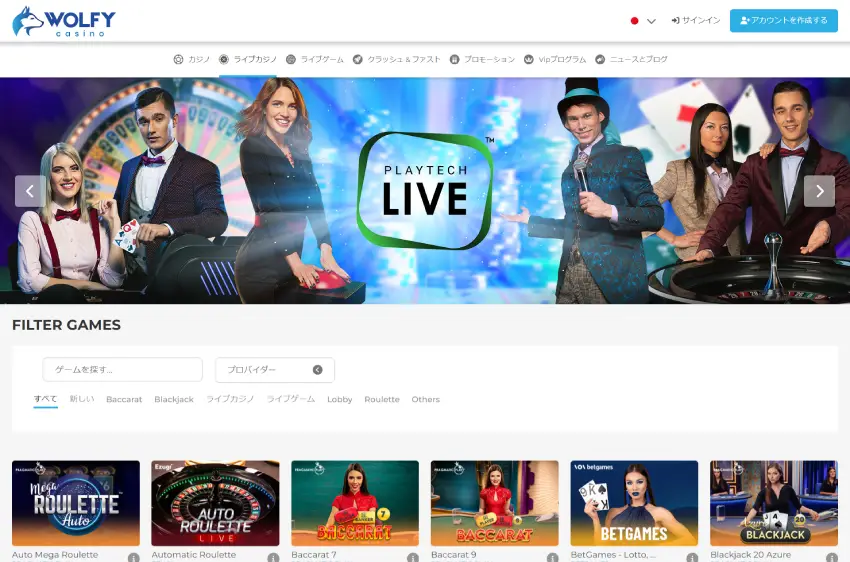Viewport: 850px width, 562px height.
Task: Open the Baccarat 9 game thumbnail
Action: 494,503
